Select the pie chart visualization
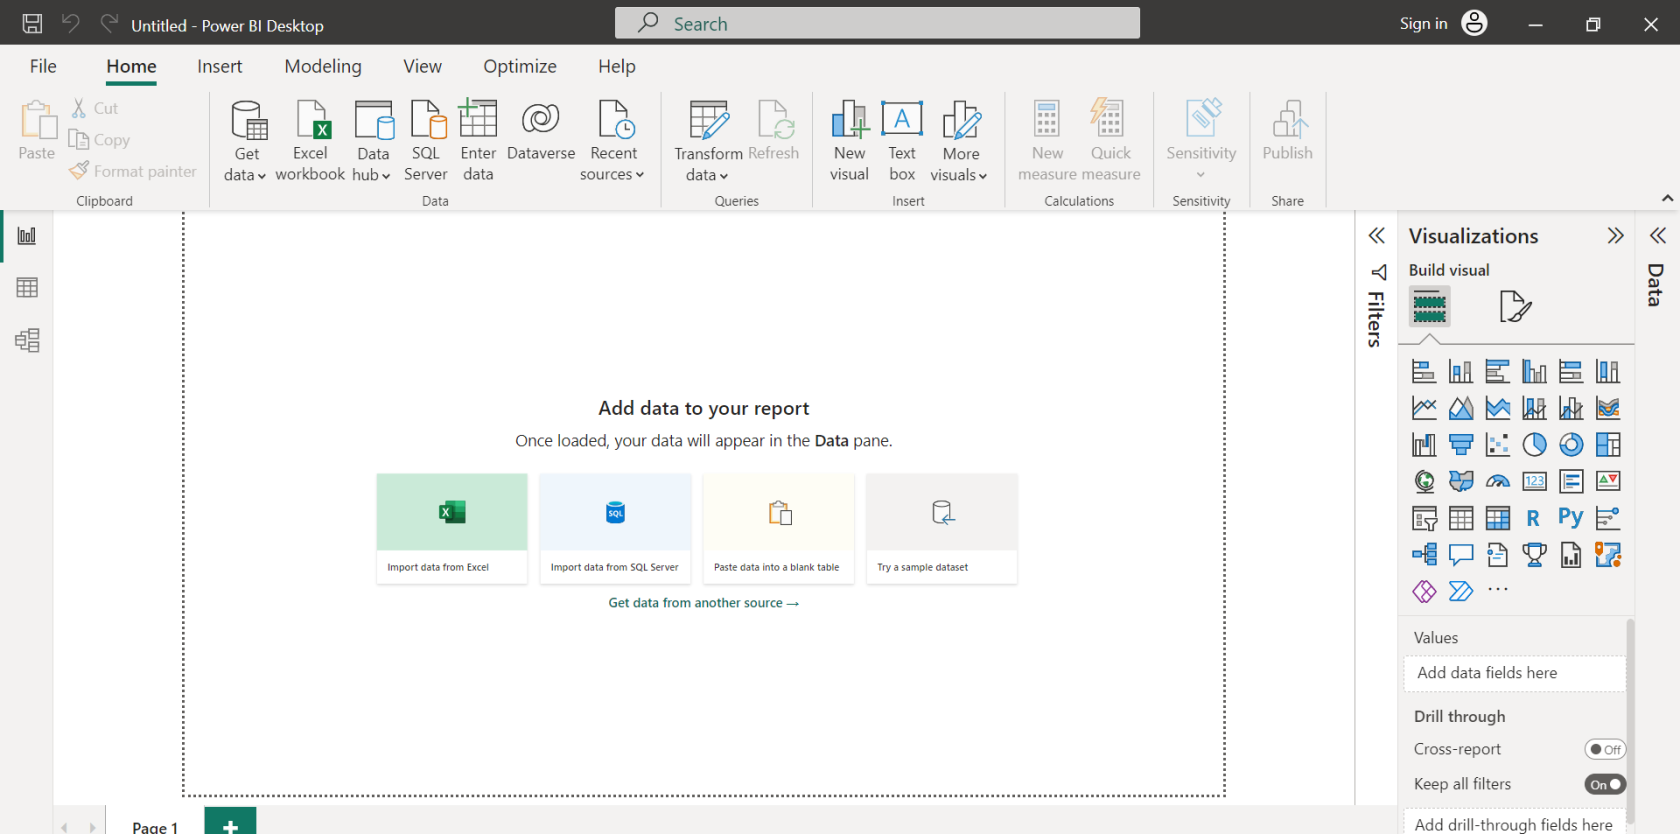This screenshot has height=834, width=1680. click(1534, 445)
